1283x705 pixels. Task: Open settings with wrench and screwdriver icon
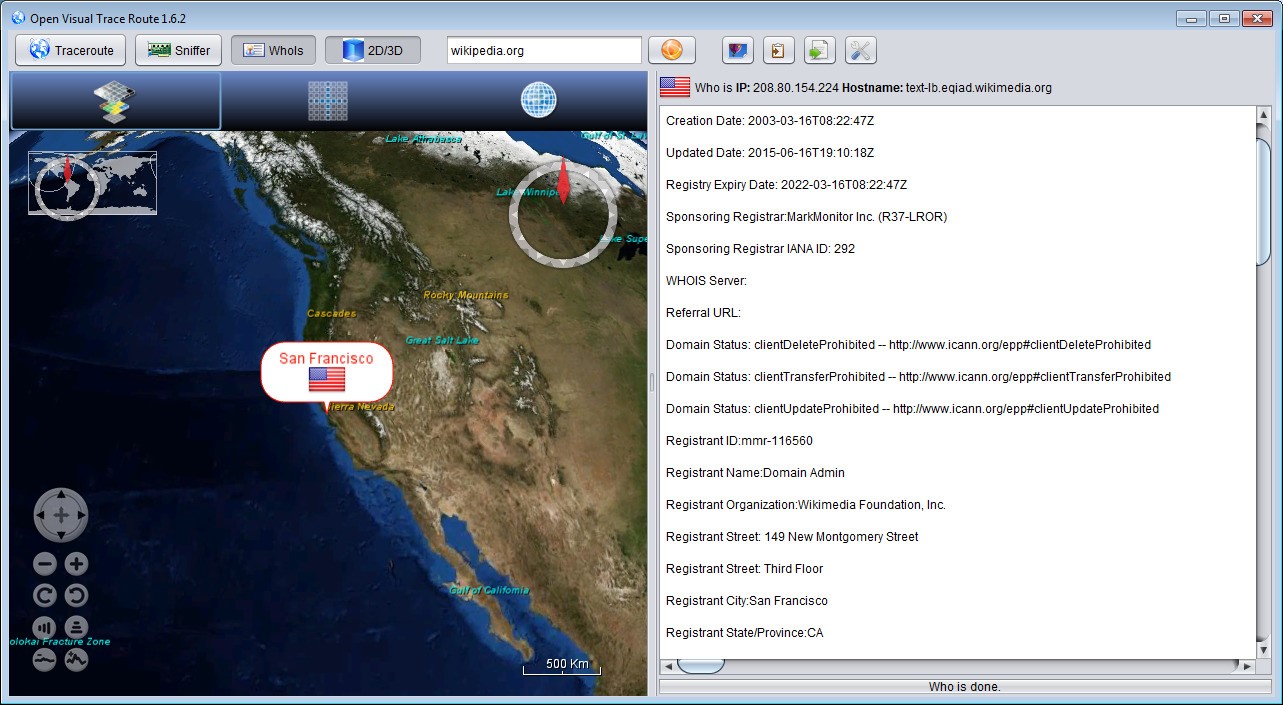pyautogui.click(x=860, y=50)
